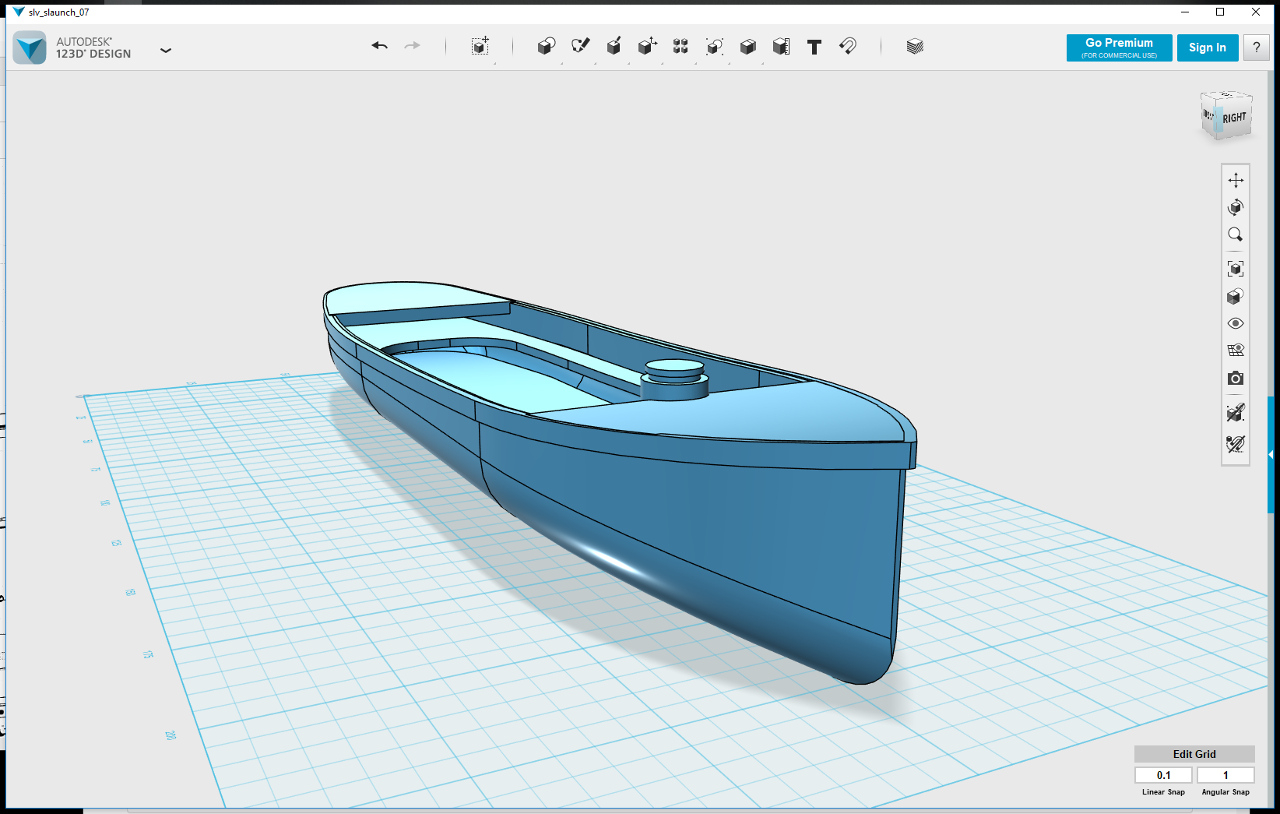Click the Go Premium button
The height and width of the screenshot is (814, 1280).
click(1119, 48)
